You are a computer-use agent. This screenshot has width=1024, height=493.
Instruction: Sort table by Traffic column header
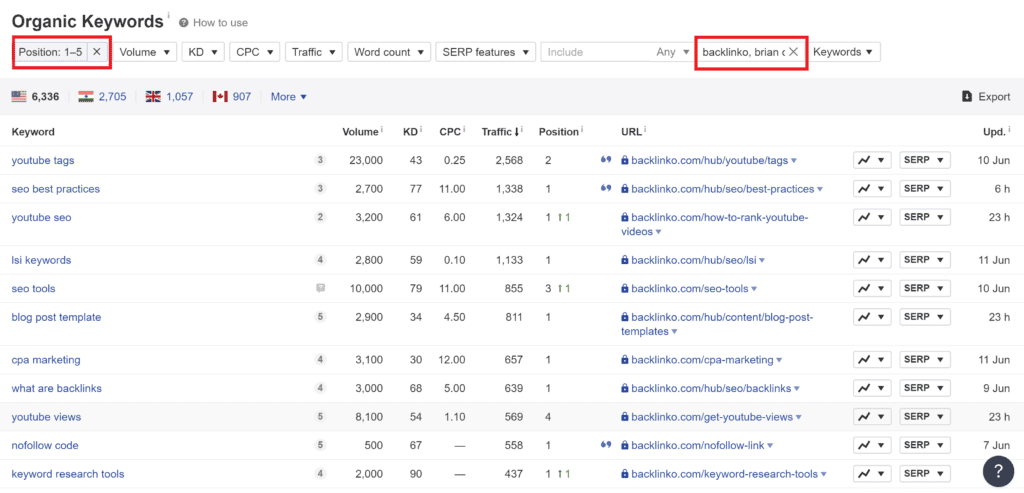click(x=500, y=131)
